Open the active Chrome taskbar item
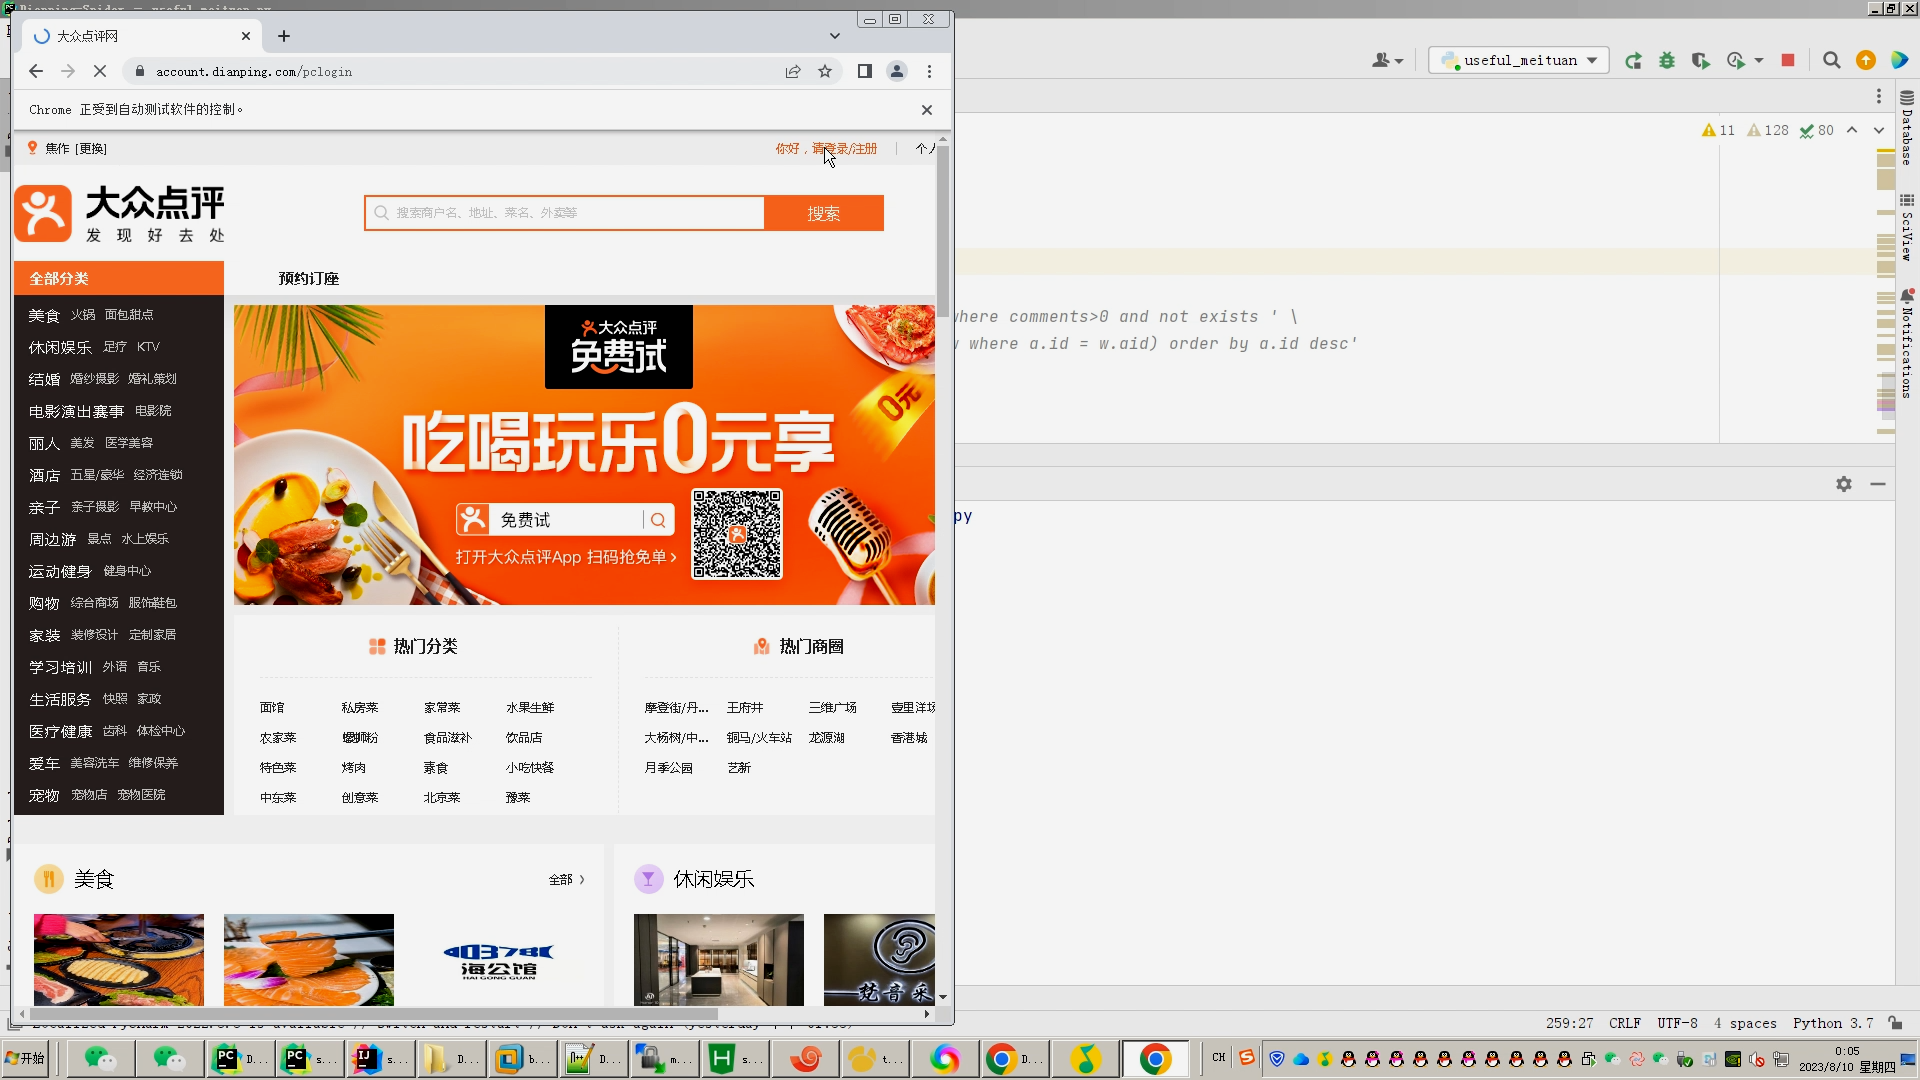The image size is (1920, 1080). coord(1155,1058)
